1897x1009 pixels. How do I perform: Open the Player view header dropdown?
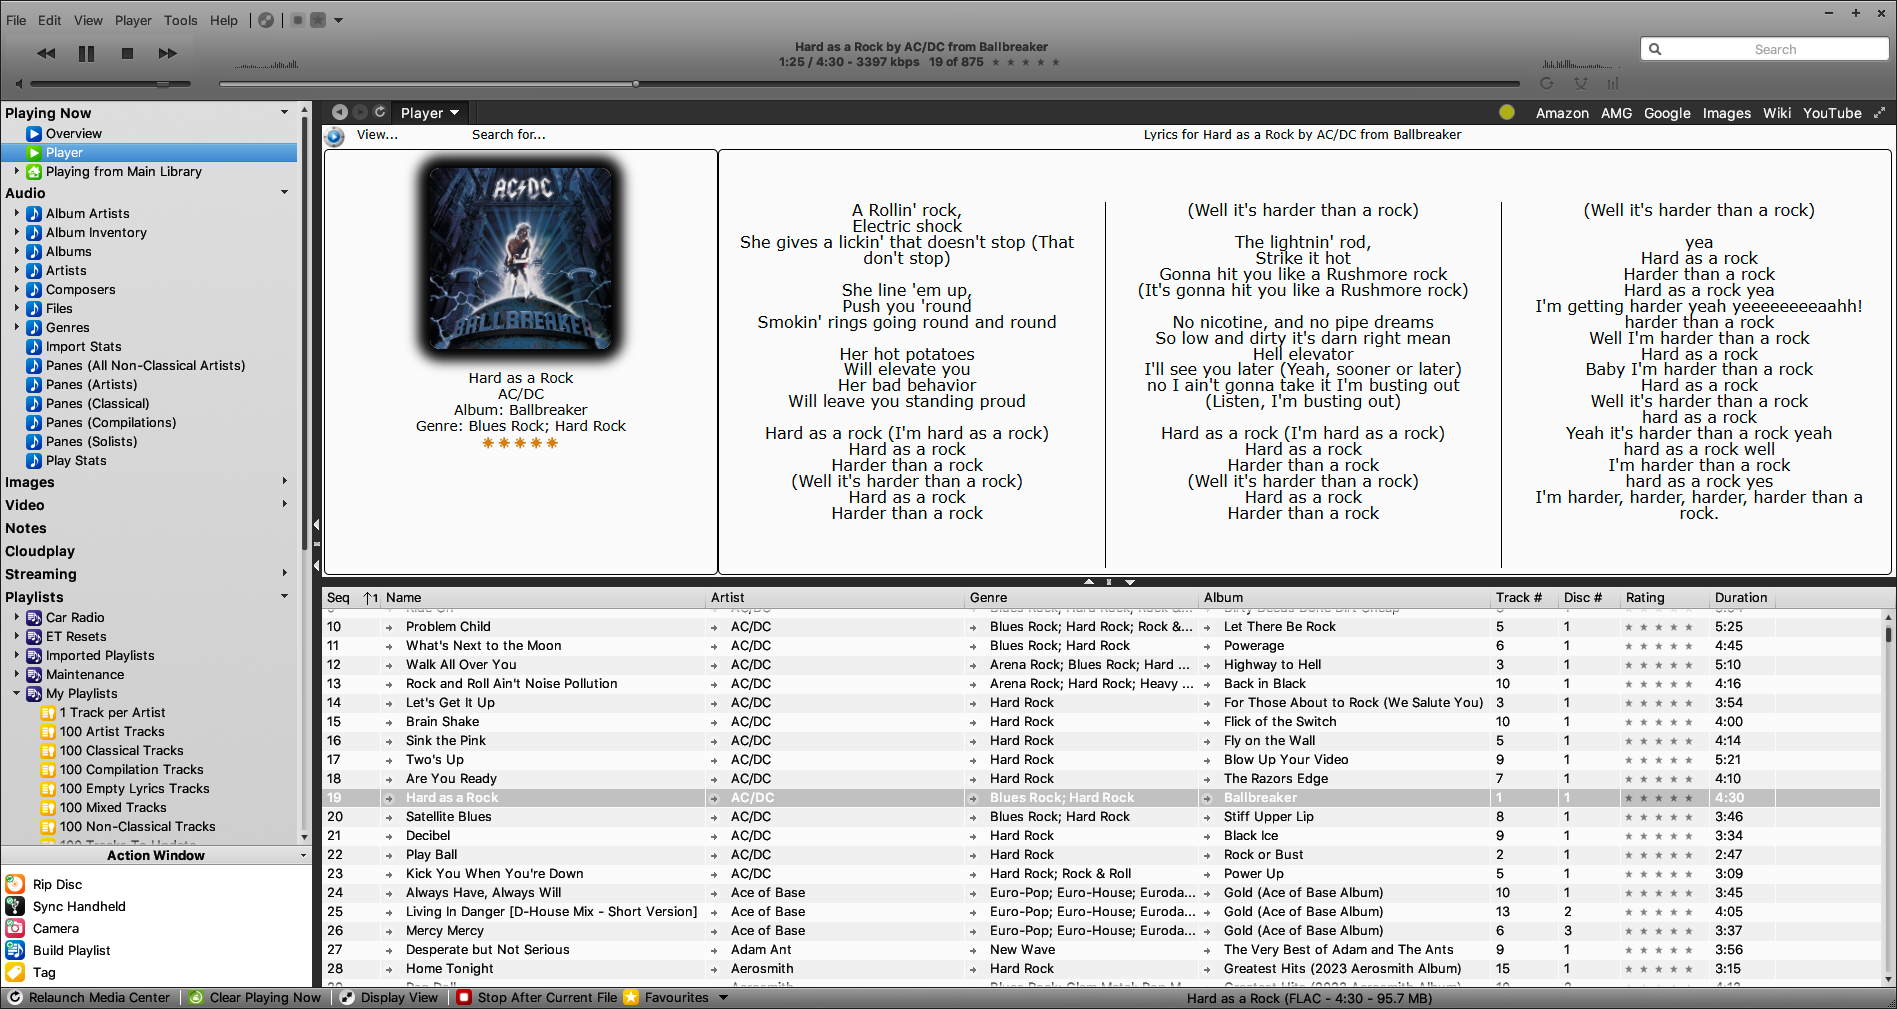pyautogui.click(x=430, y=113)
